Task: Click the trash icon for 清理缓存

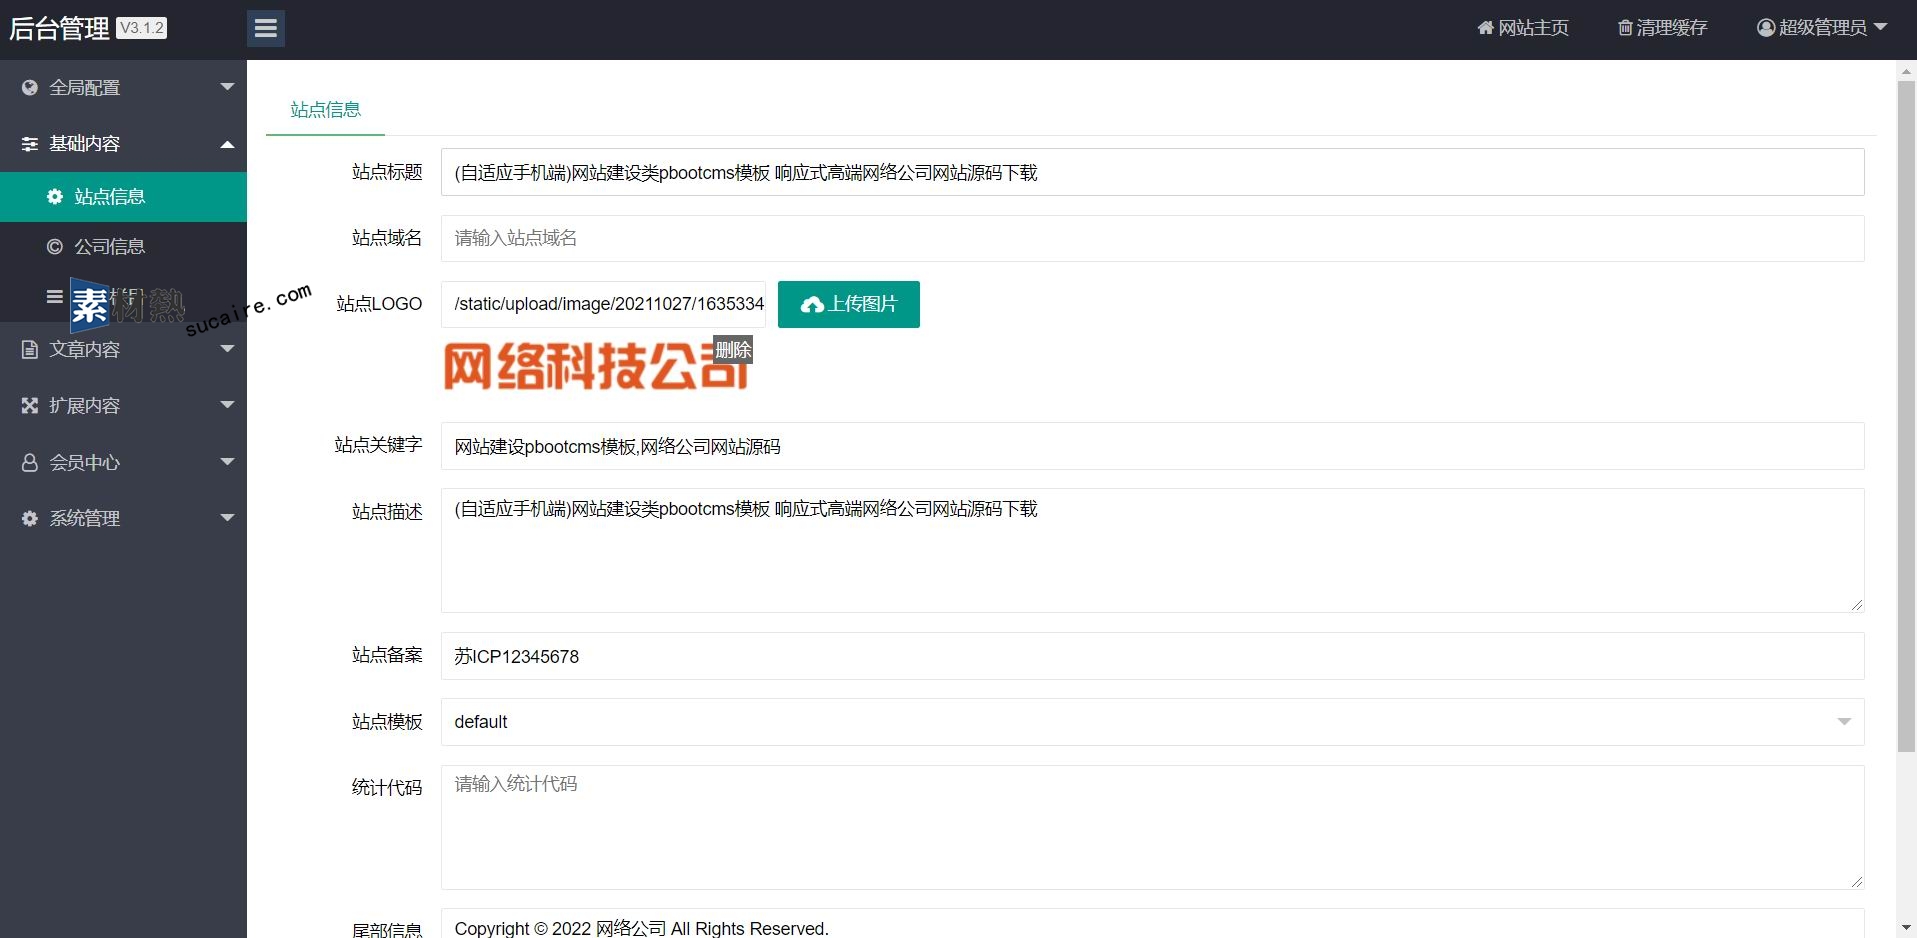Action: point(1625,28)
